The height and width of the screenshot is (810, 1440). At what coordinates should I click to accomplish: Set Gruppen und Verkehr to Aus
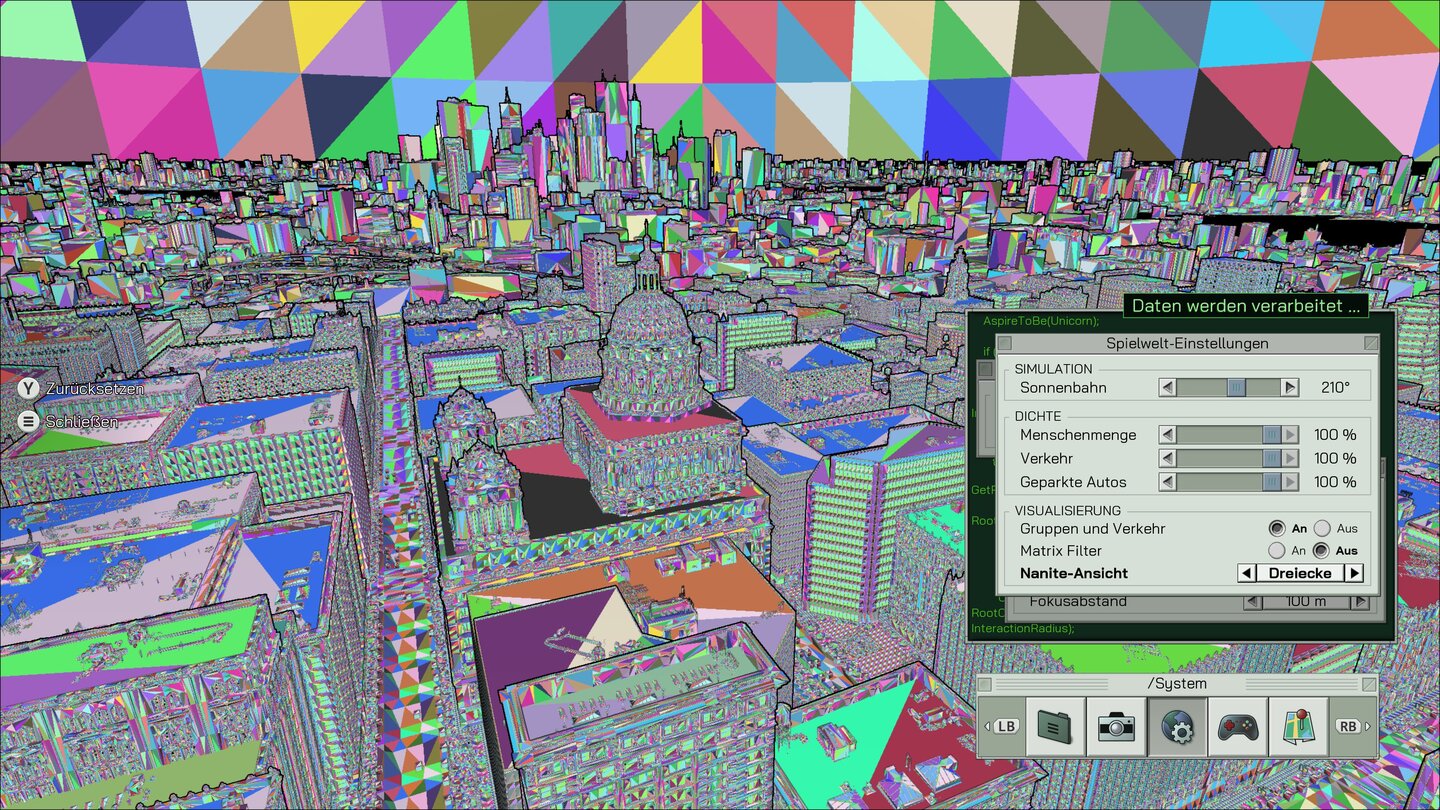[1322, 528]
